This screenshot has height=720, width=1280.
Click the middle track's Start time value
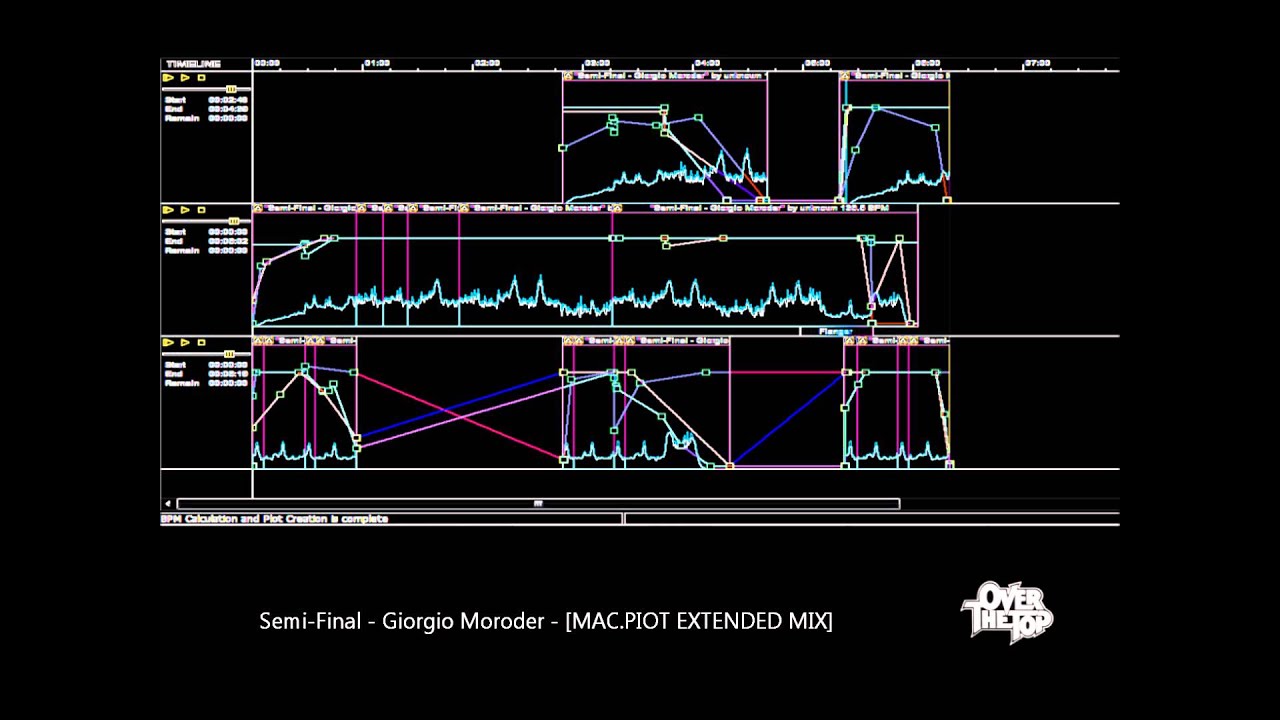coord(228,232)
